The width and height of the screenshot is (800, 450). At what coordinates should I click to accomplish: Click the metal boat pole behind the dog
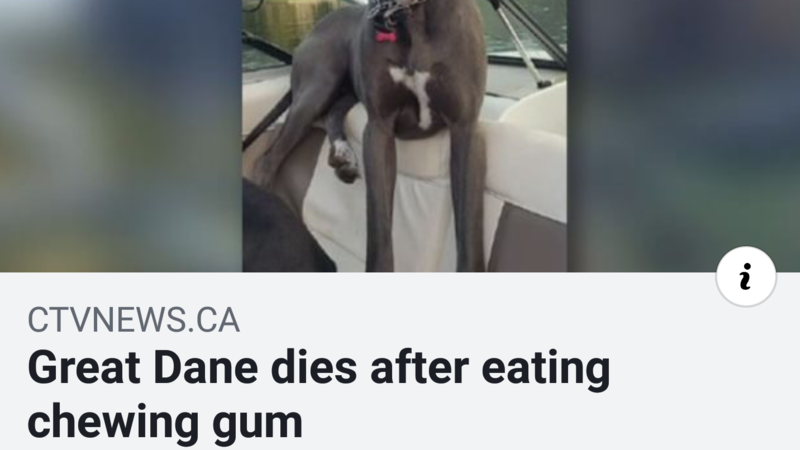(x=518, y=41)
